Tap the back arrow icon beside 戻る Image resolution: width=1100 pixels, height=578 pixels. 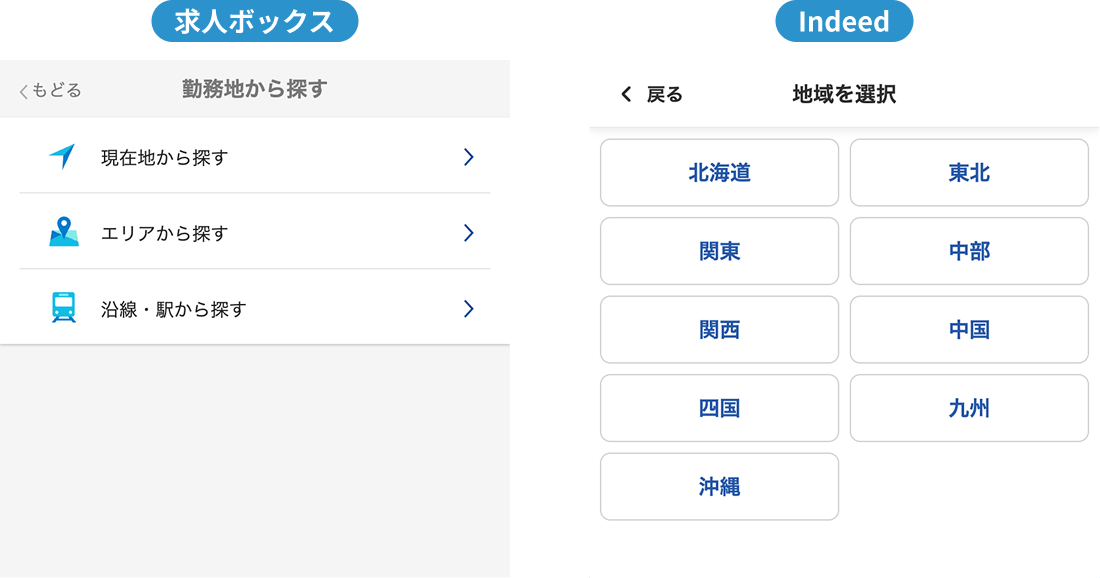tap(626, 94)
